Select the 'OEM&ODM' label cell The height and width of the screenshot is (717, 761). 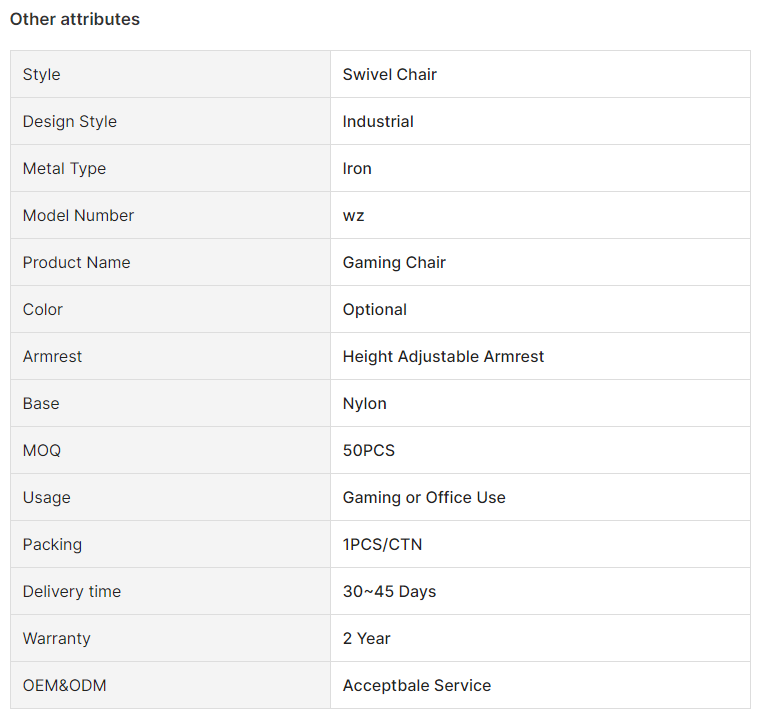click(x=170, y=685)
